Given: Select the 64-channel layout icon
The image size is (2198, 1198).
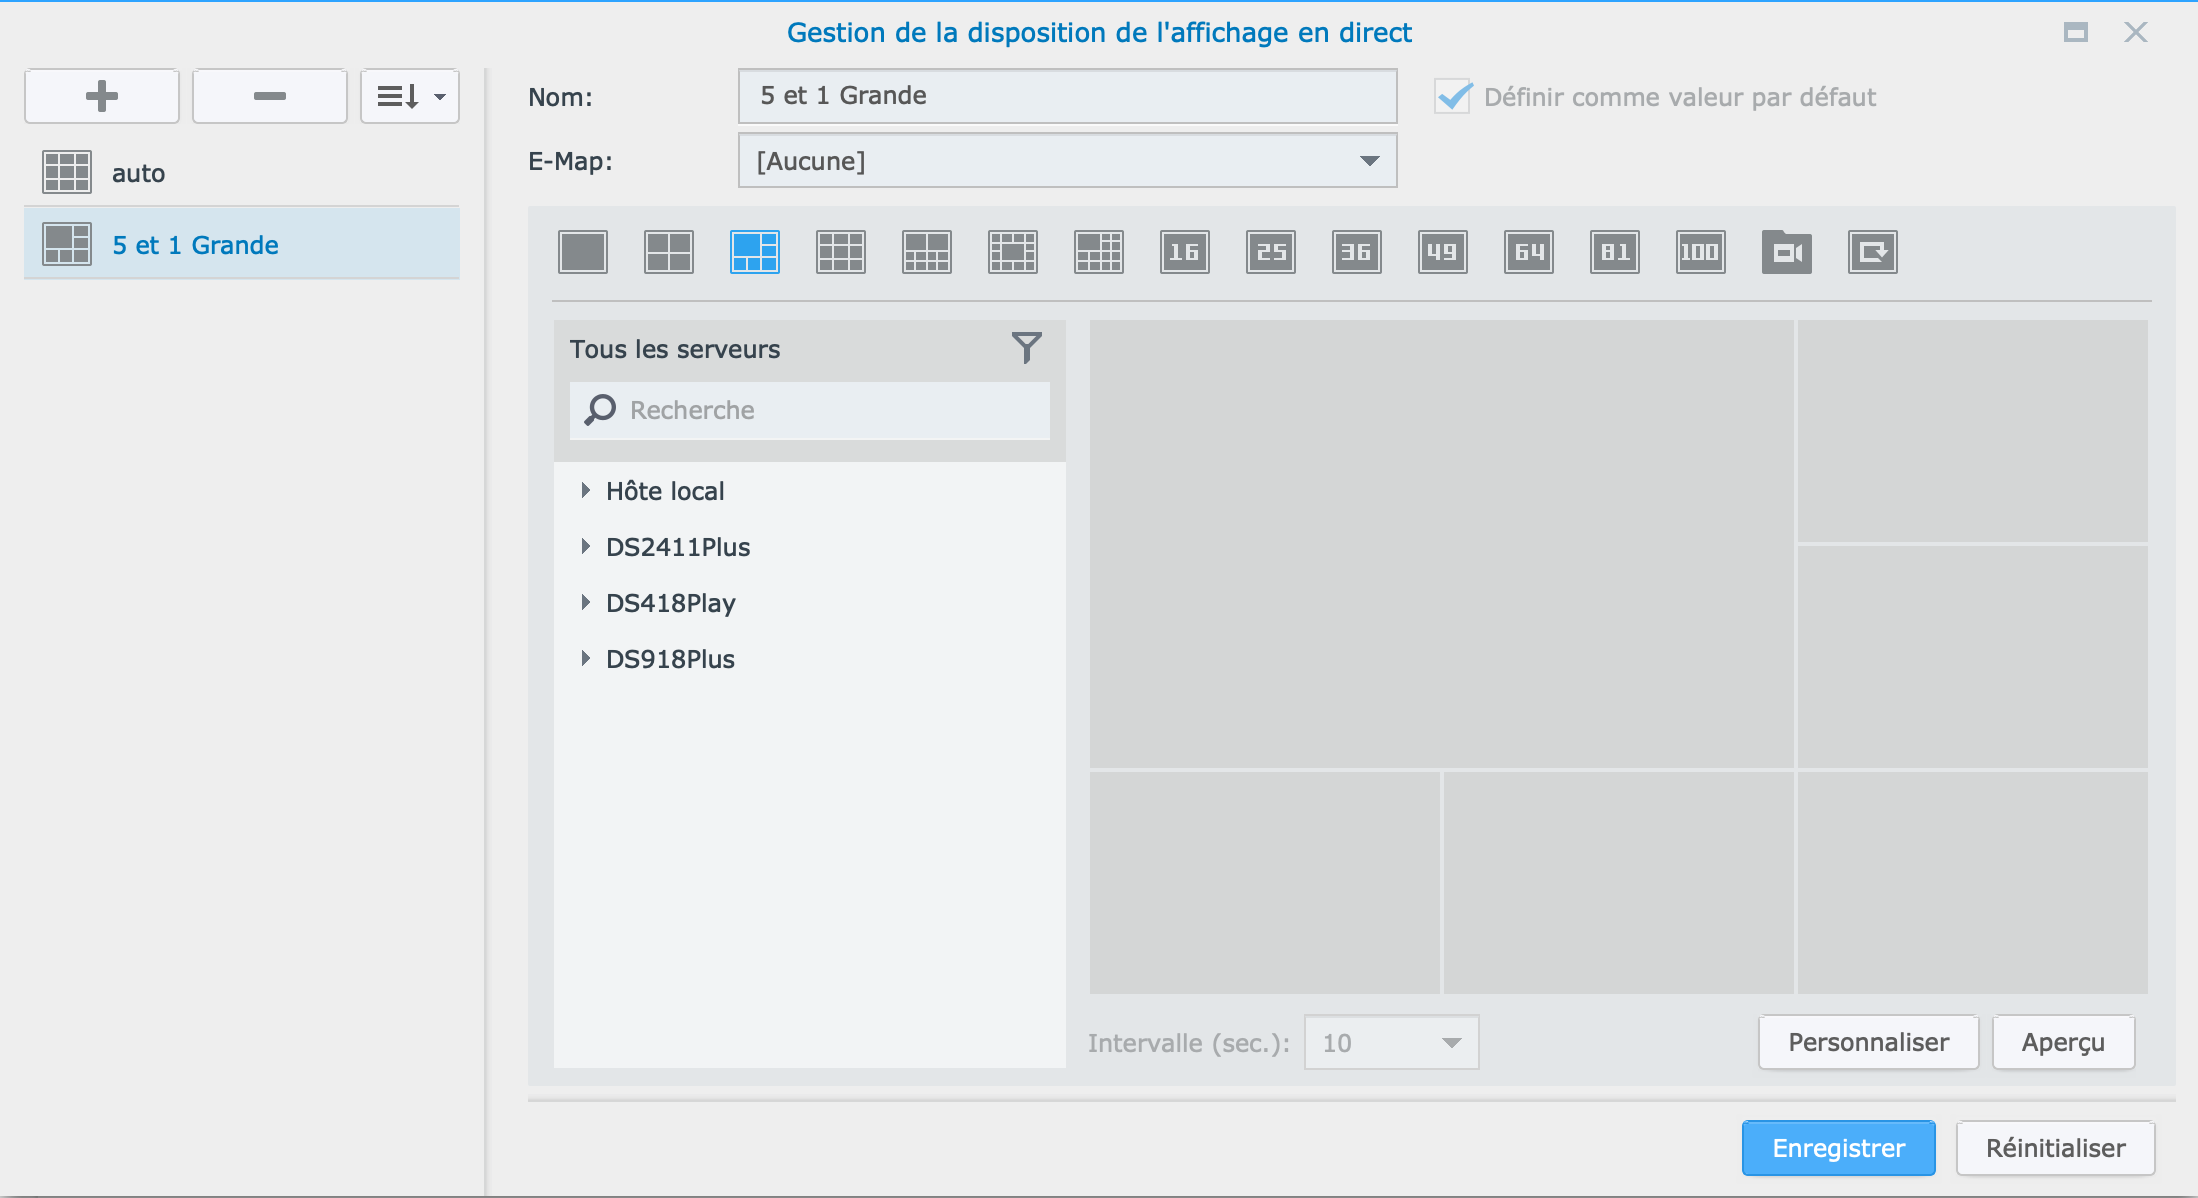Looking at the screenshot, I should pyautogui.click(x=1529, y=252).
